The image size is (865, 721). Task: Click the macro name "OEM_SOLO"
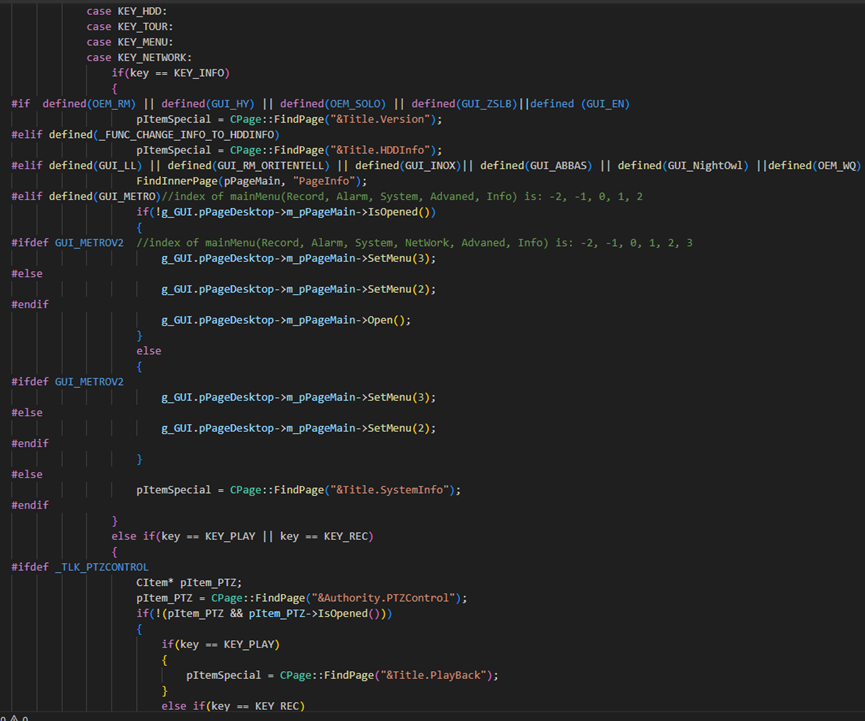pyautogui.click(x=355, y=104)
